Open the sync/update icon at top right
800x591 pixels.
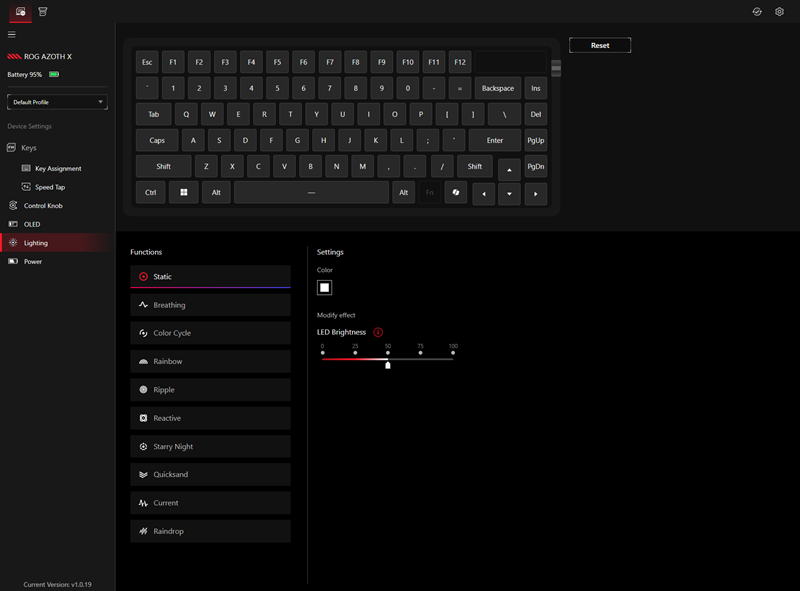[x=757, y=12]
